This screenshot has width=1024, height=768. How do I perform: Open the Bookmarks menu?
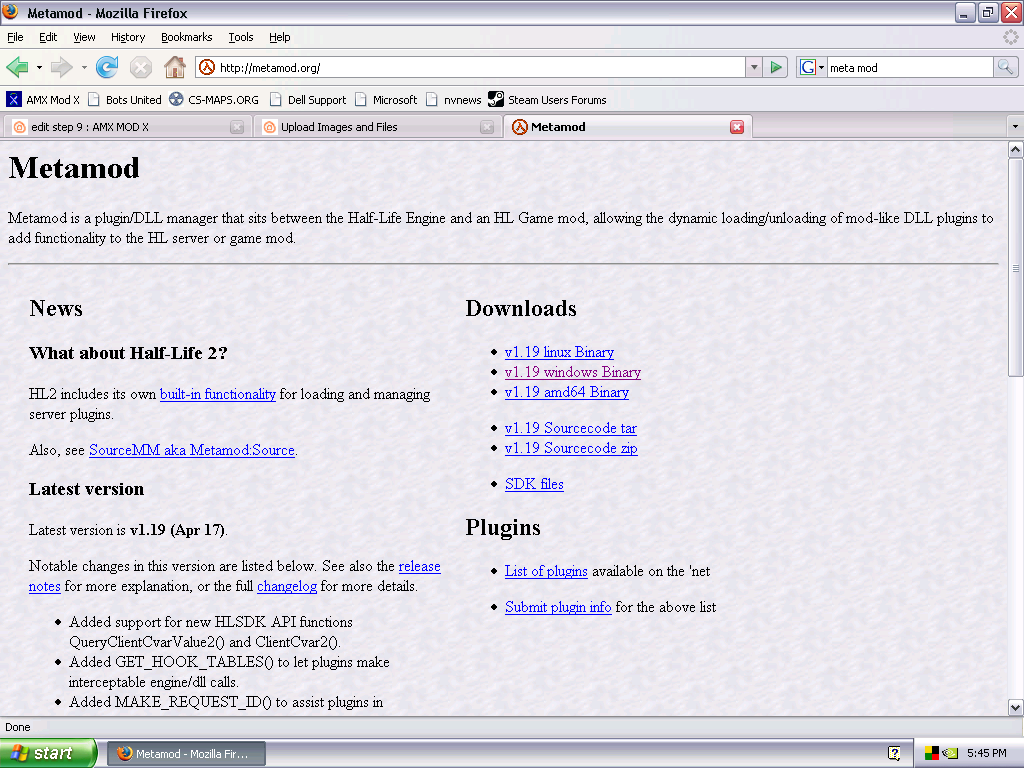point(187,37)
